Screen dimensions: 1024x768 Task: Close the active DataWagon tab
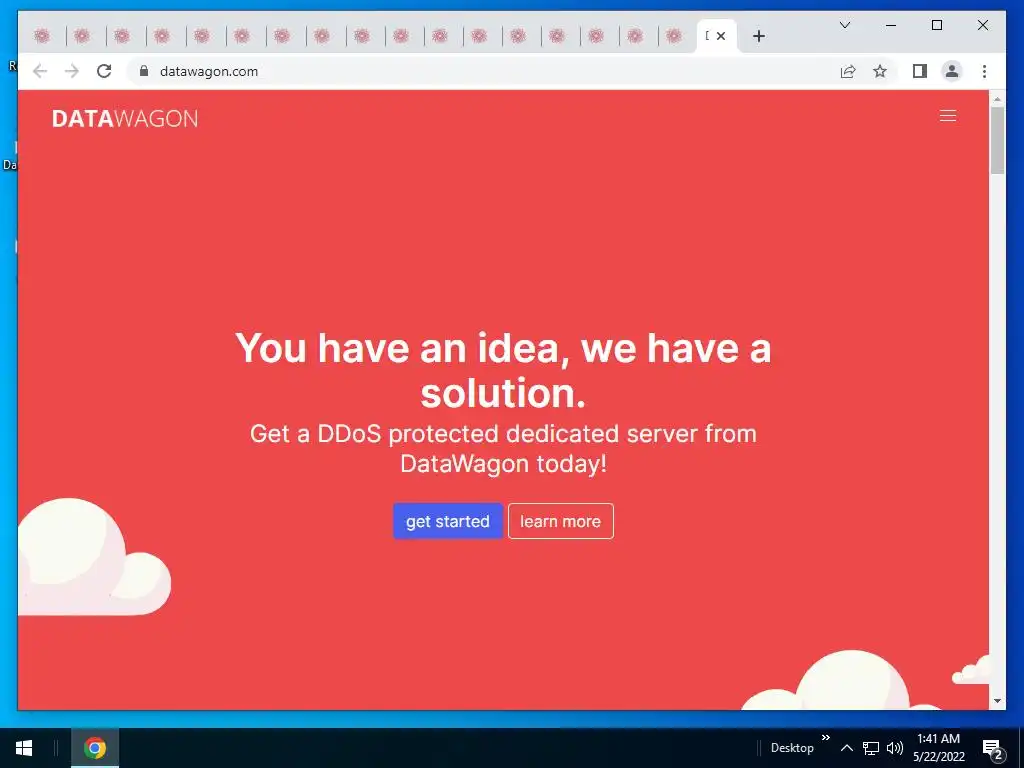[x=721, y=36]
